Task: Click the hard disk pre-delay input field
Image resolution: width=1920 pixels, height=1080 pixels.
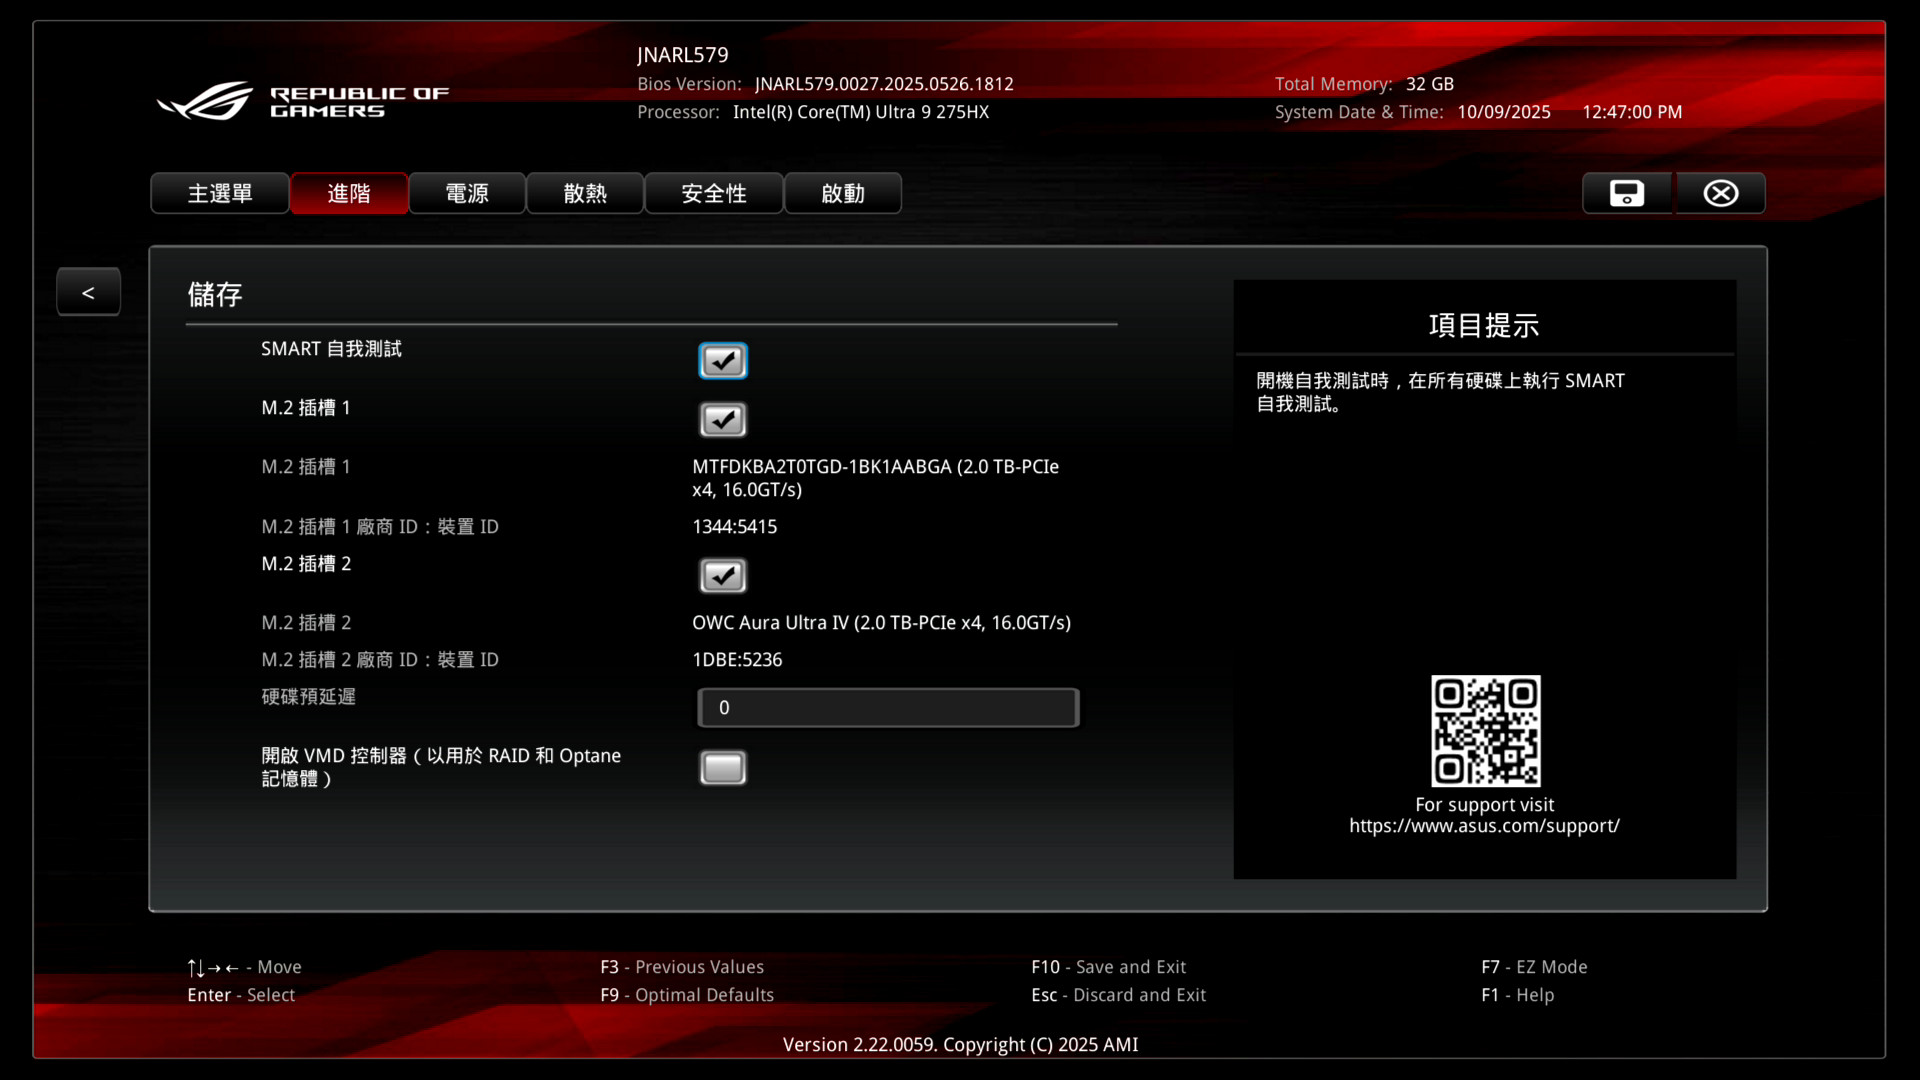Action: (888, 708)
